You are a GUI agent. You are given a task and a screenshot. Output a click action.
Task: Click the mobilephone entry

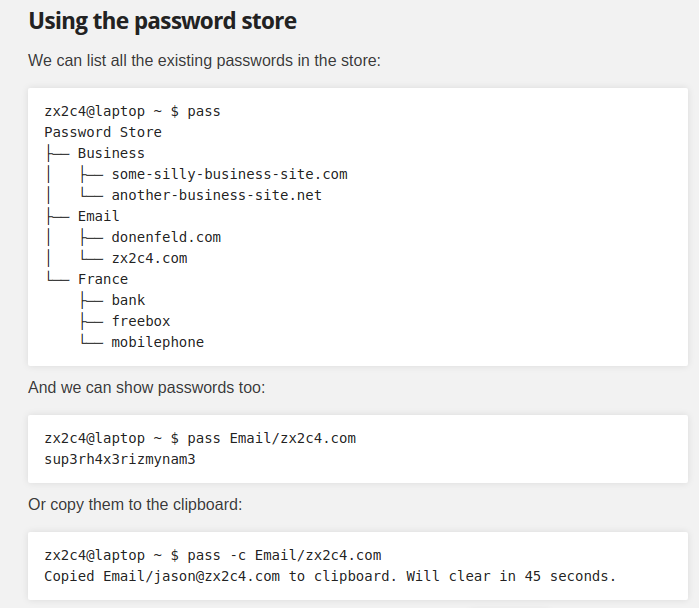(x=158, y=342)
